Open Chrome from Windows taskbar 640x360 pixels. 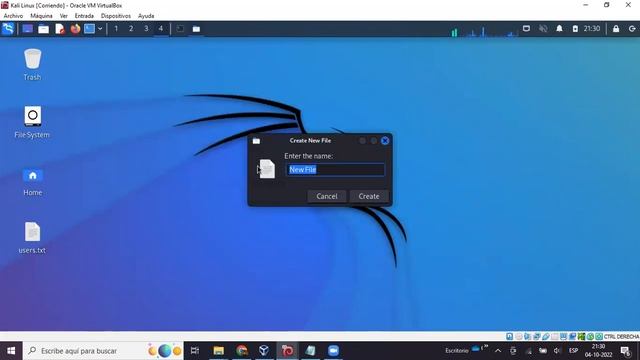[242, 351]
